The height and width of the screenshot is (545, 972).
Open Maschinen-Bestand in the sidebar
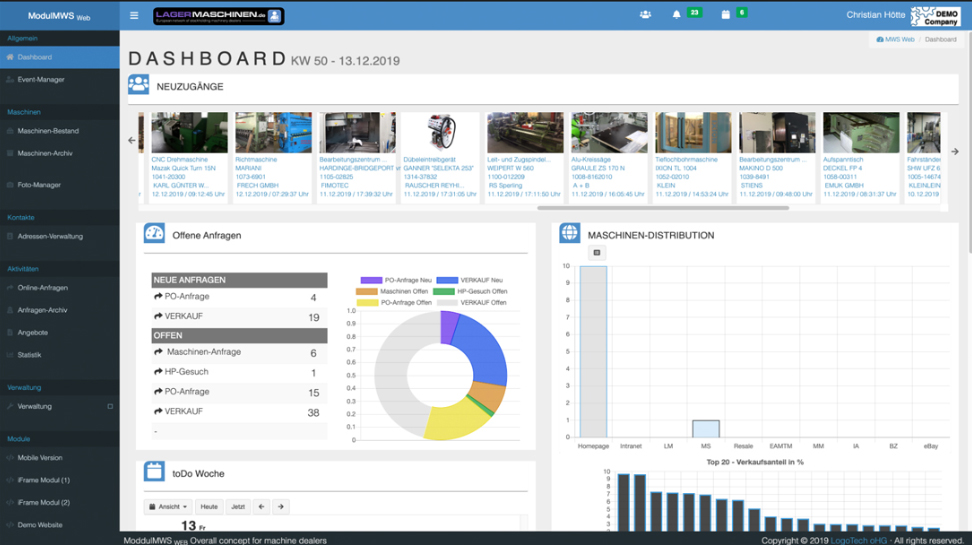click(48, 131)
